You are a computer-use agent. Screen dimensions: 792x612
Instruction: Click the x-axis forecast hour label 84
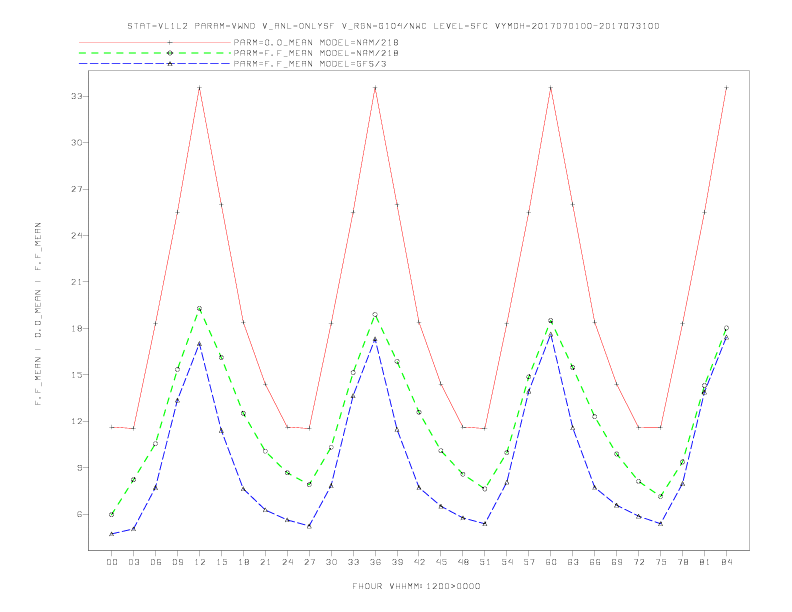[x=726, y=562]
